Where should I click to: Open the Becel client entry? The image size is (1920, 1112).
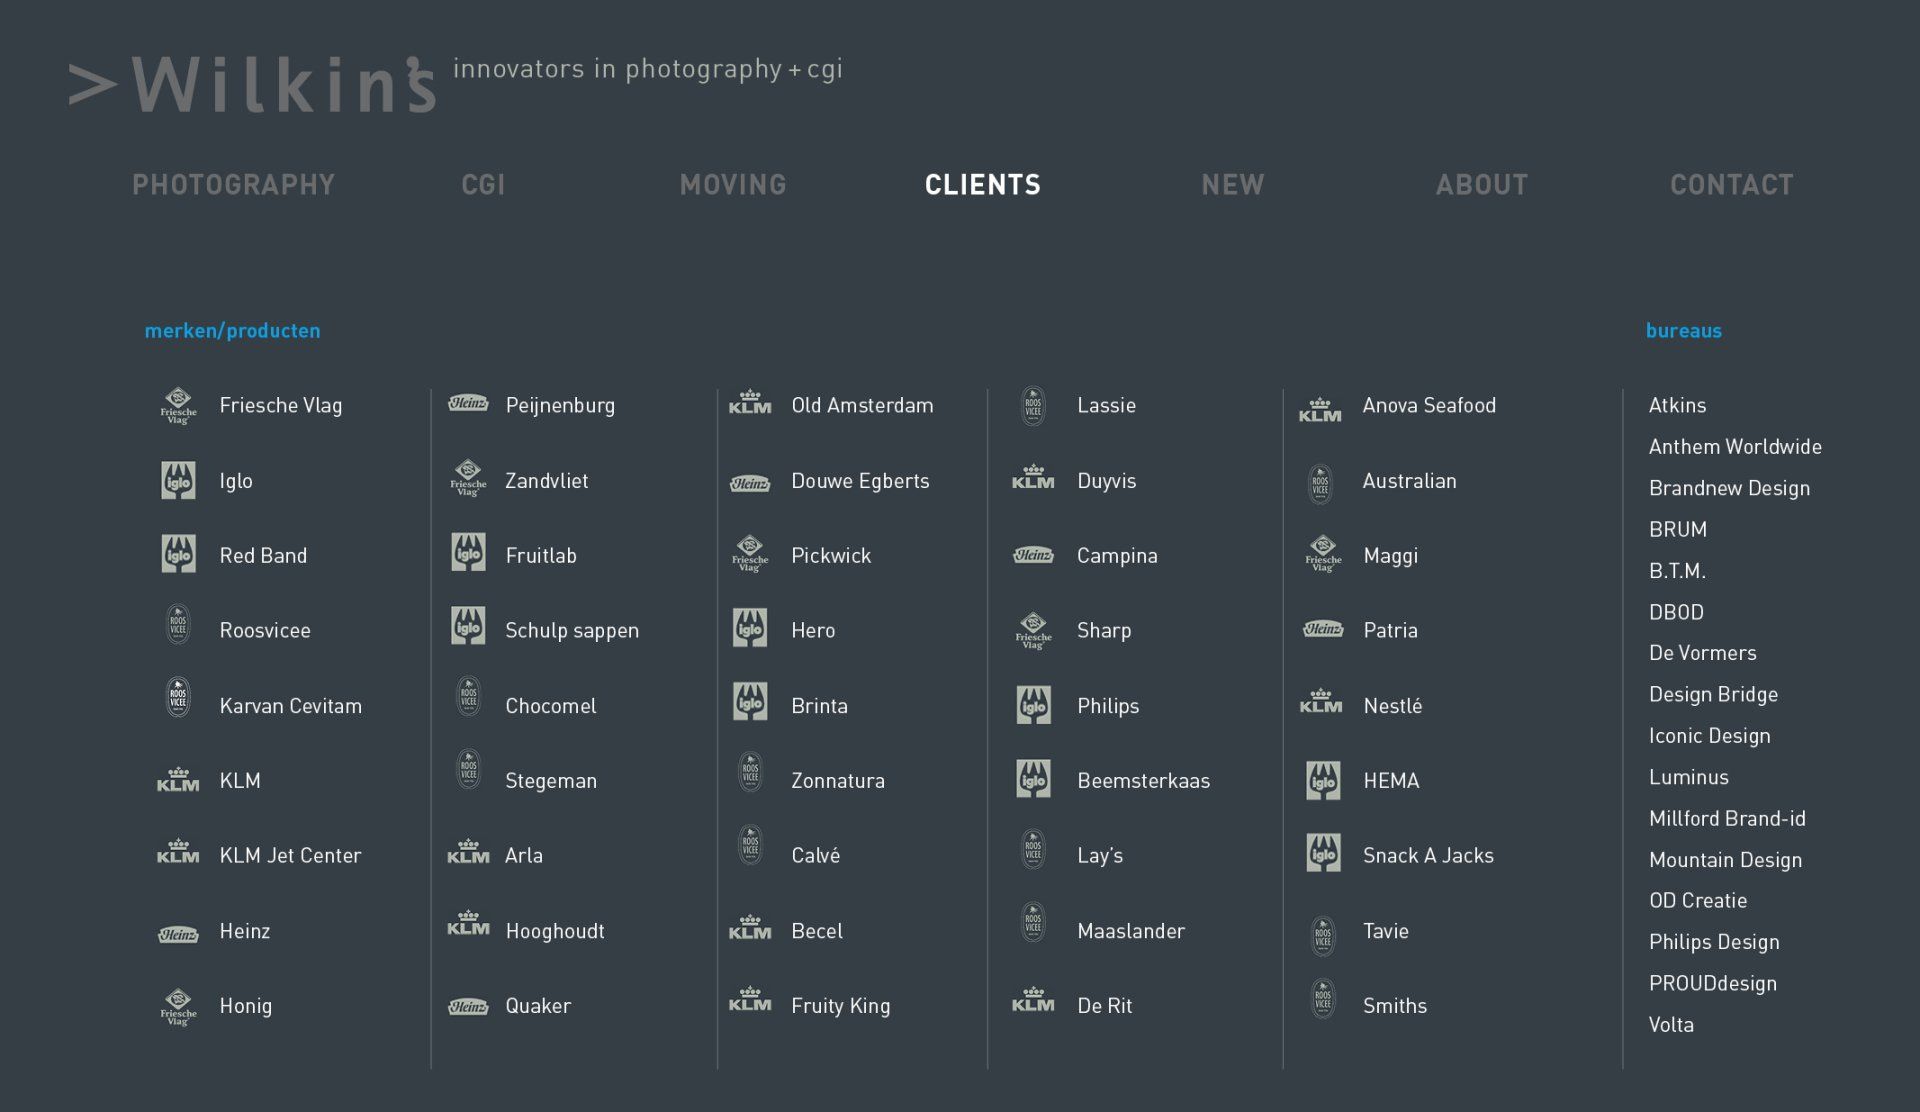(817, 931)
